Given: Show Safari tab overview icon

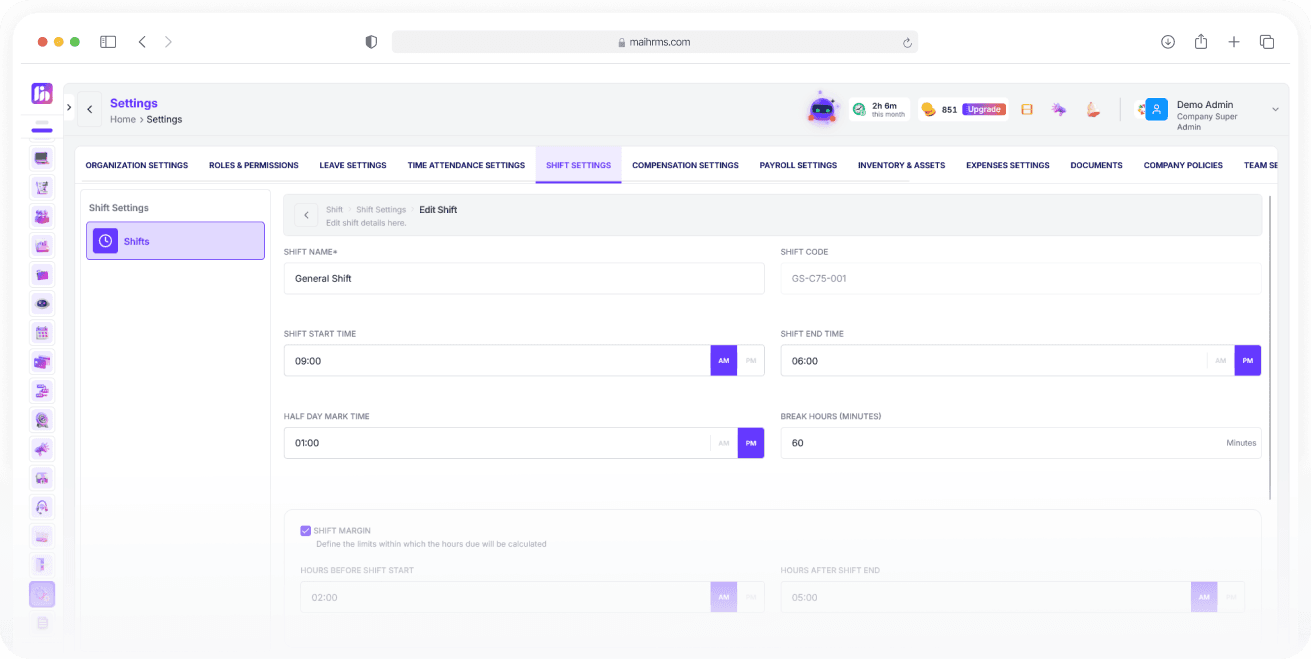Looking at the screenshot, I should (x=1267, y=42).
